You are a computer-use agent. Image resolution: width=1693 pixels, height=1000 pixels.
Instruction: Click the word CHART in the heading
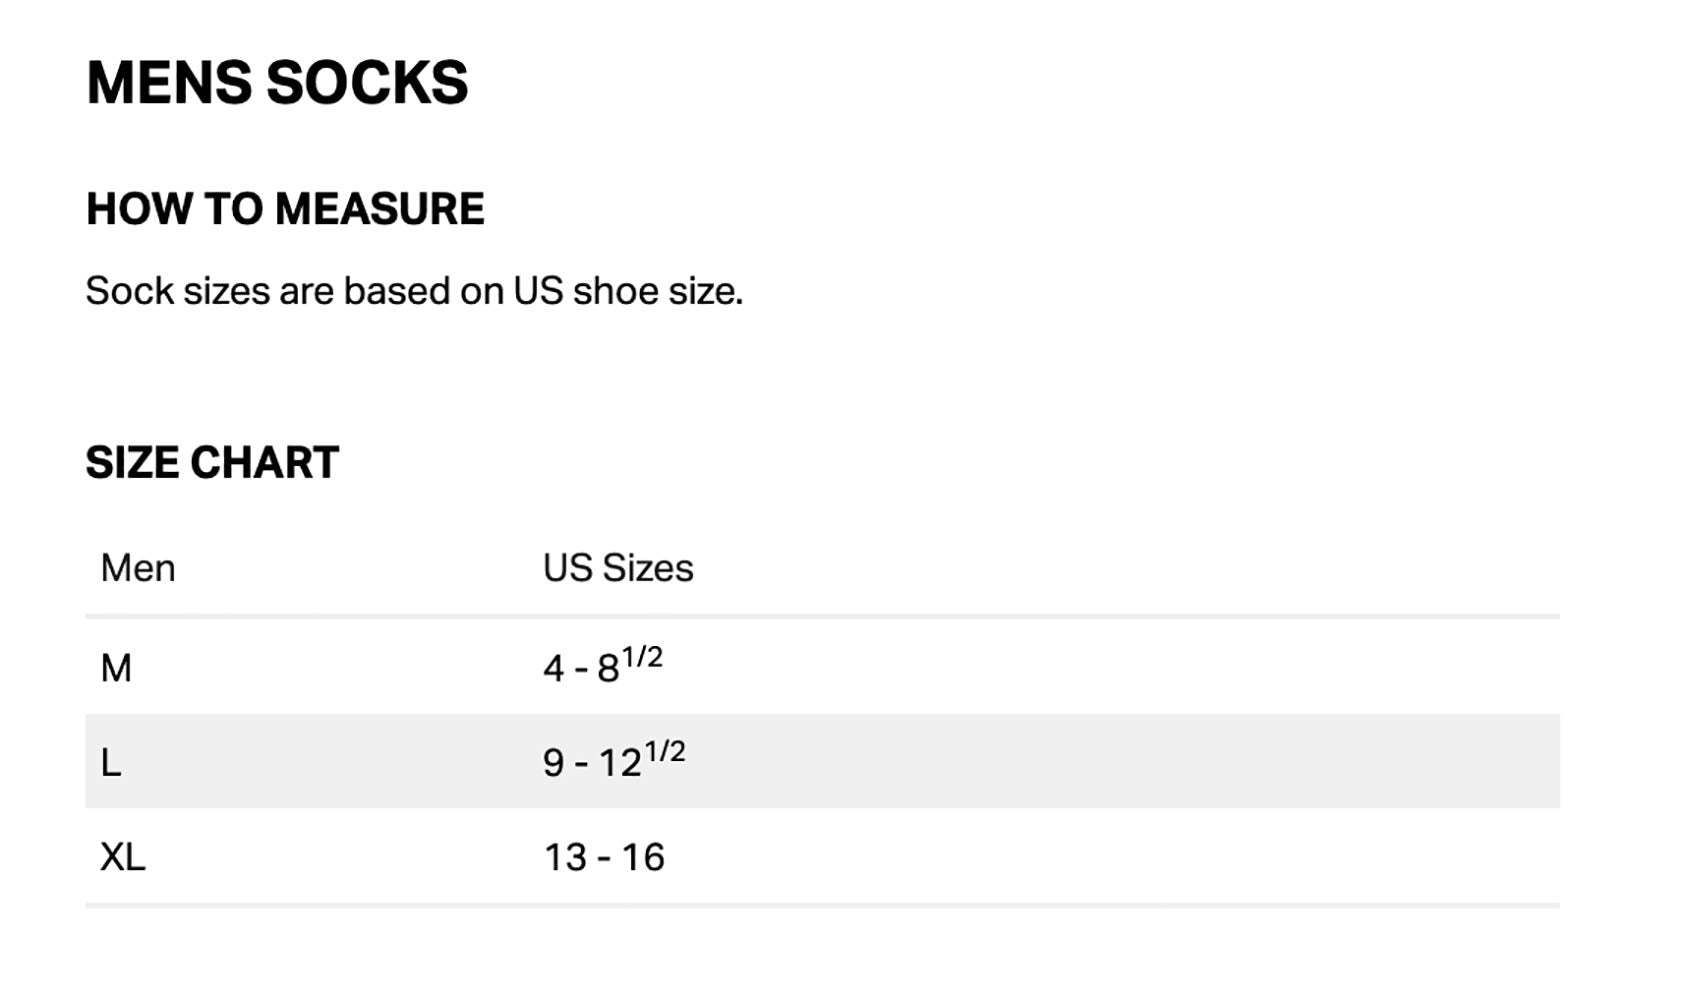pos(264,462)
